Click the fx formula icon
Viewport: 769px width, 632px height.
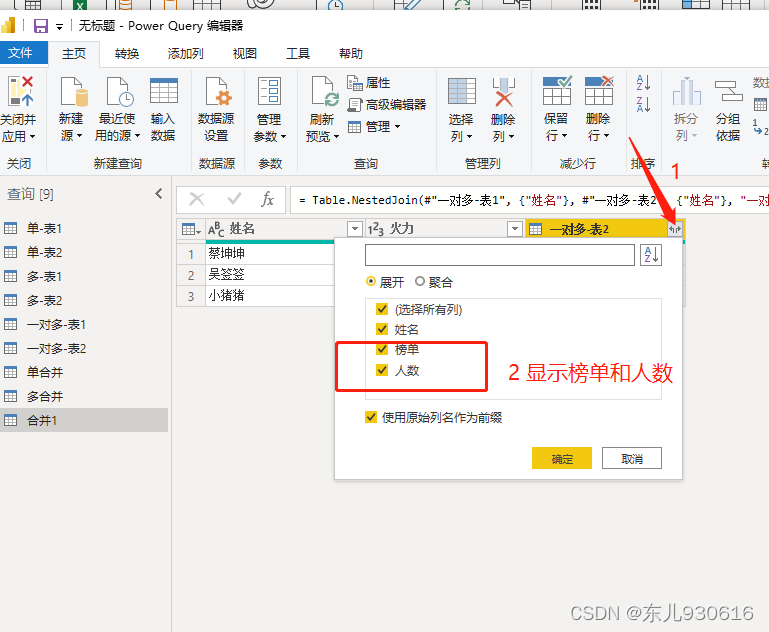267,200
